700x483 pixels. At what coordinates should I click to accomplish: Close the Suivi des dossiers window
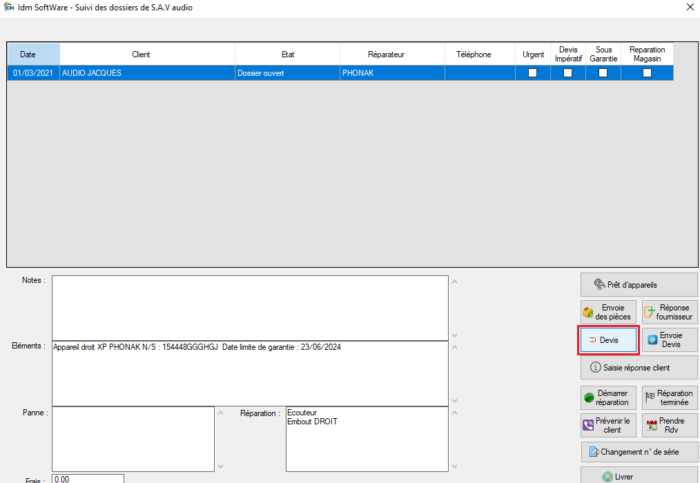pos(690,7)
